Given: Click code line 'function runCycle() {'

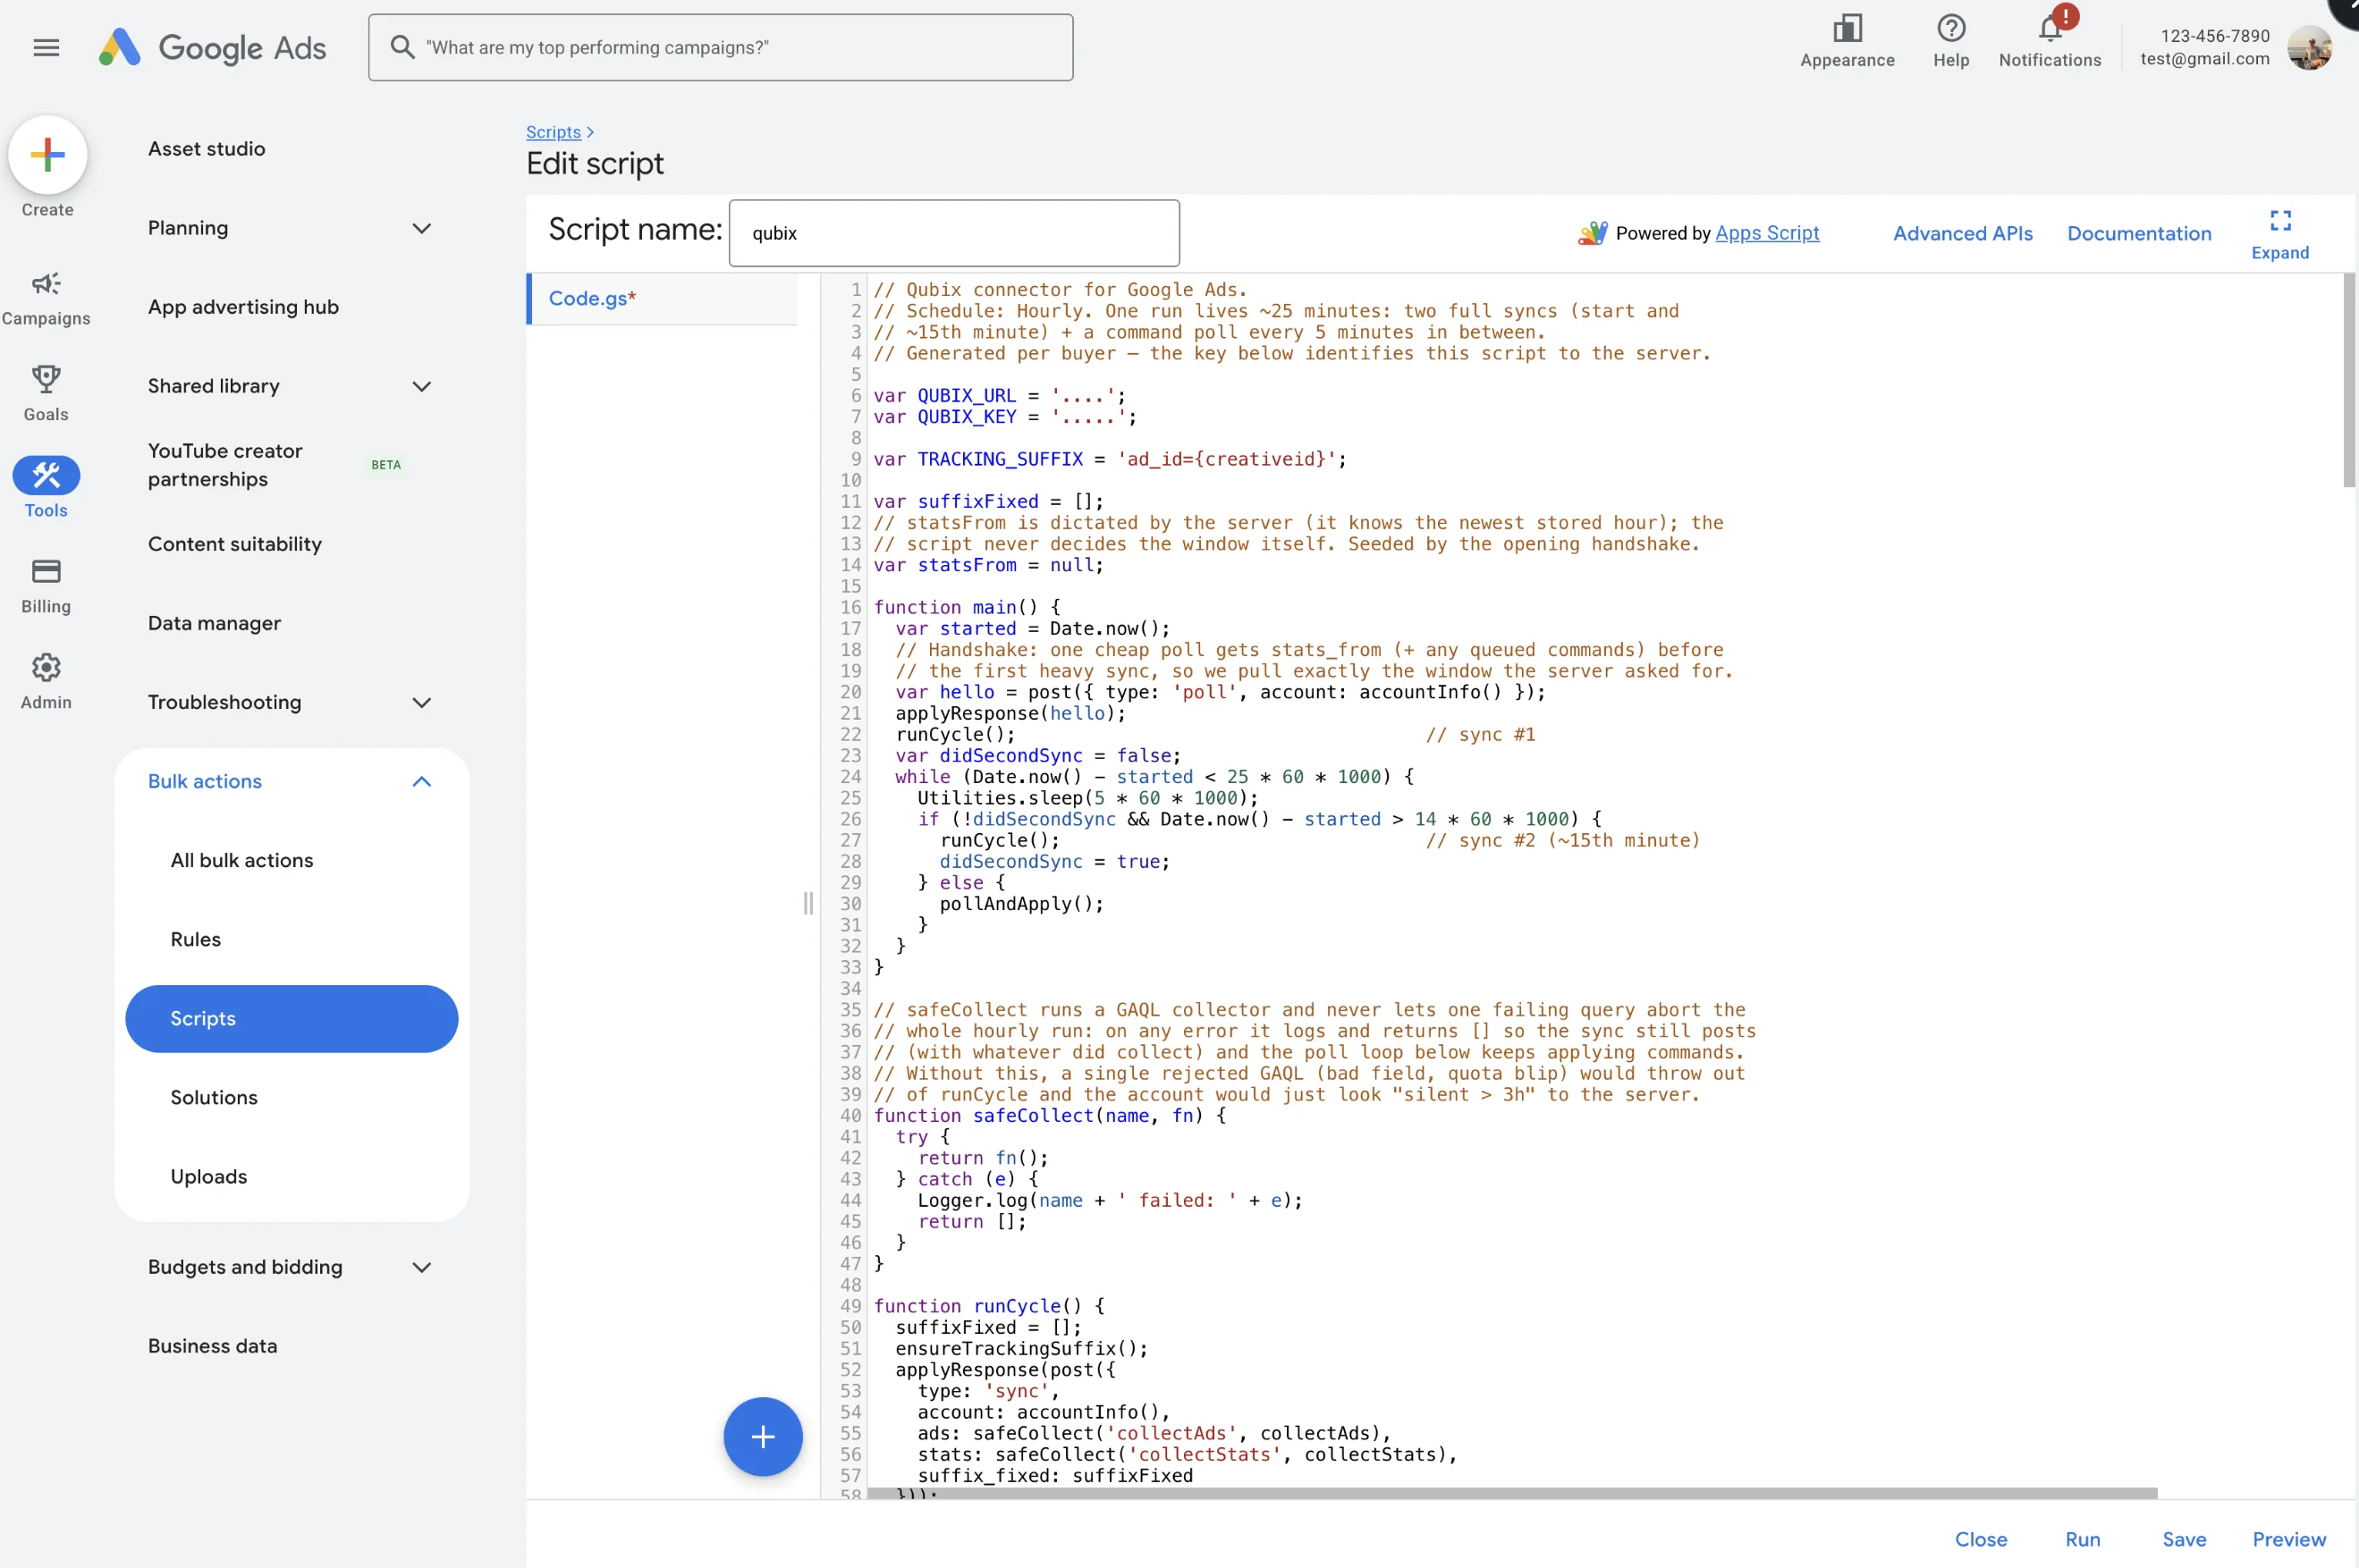Looking at the screenshot, I should [x=989, y=1306].
